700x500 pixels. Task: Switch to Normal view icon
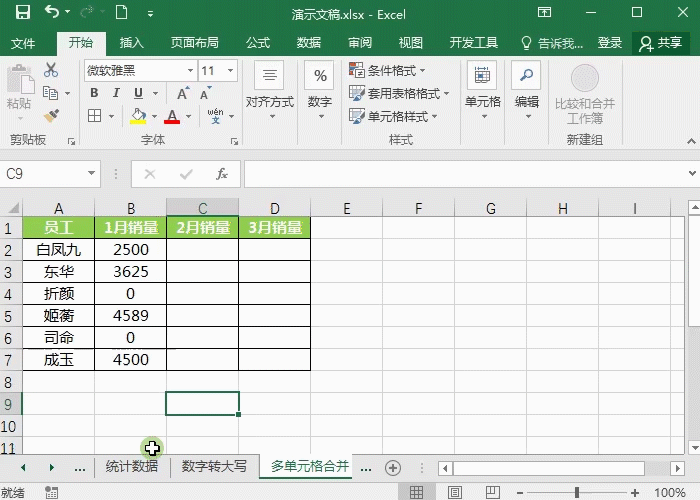tap(417, 492)
